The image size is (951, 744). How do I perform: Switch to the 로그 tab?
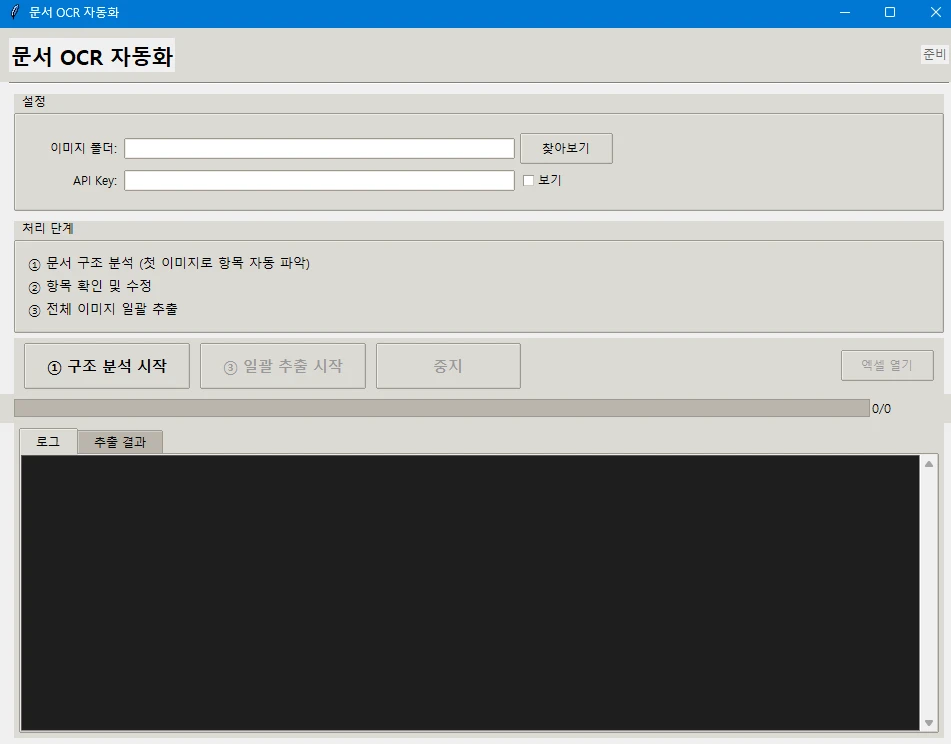tap(49, 441)
